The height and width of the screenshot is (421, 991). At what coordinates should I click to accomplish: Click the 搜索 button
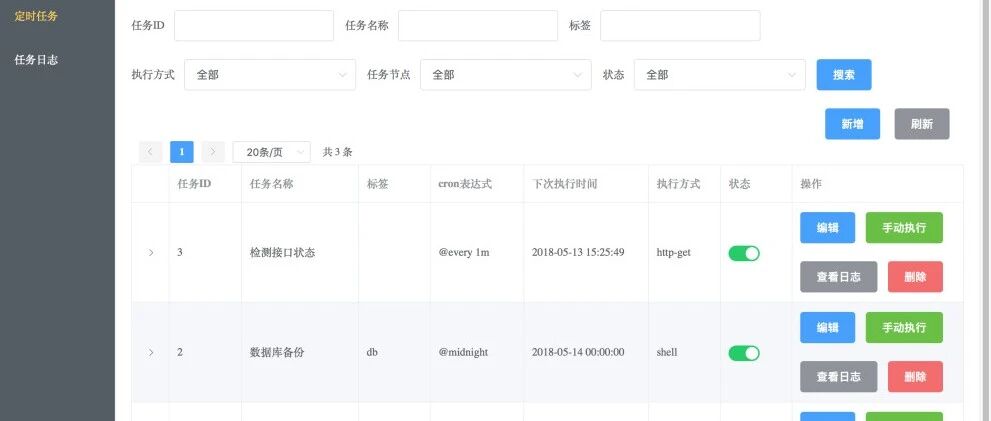point(844,75)
